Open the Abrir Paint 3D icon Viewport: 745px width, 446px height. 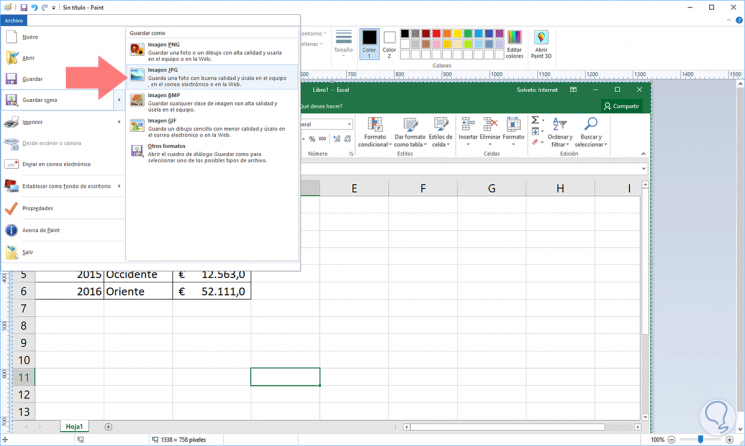(x=541, y=44)
